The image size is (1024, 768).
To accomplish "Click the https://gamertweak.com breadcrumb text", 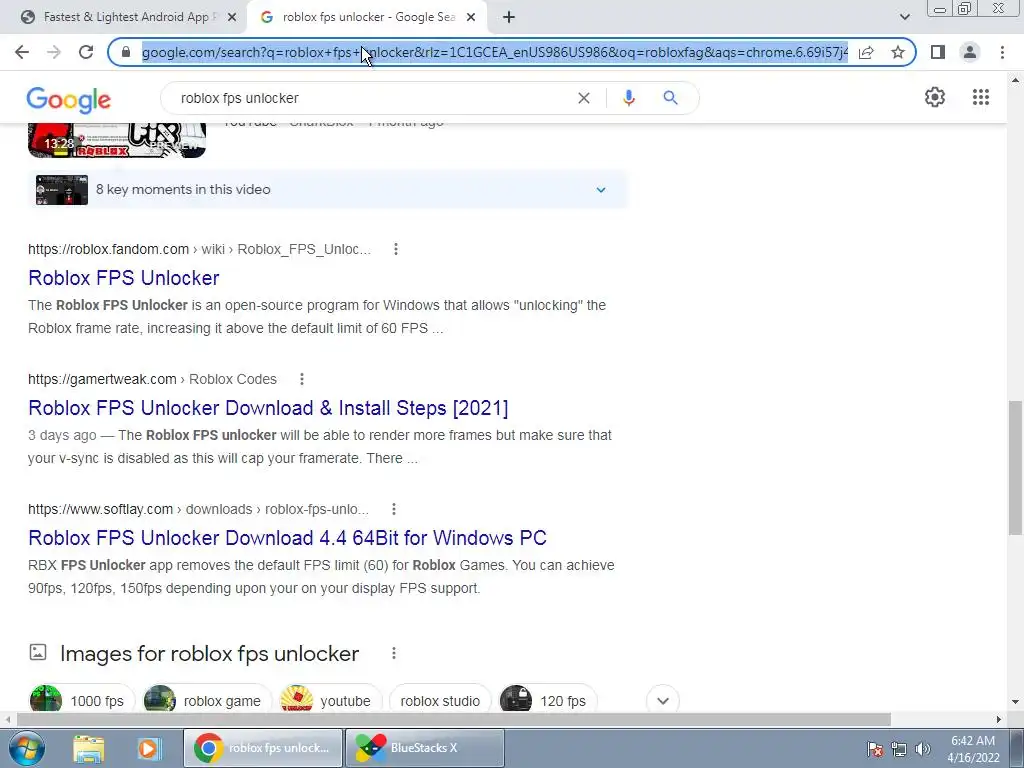I will tap(102, 379).
